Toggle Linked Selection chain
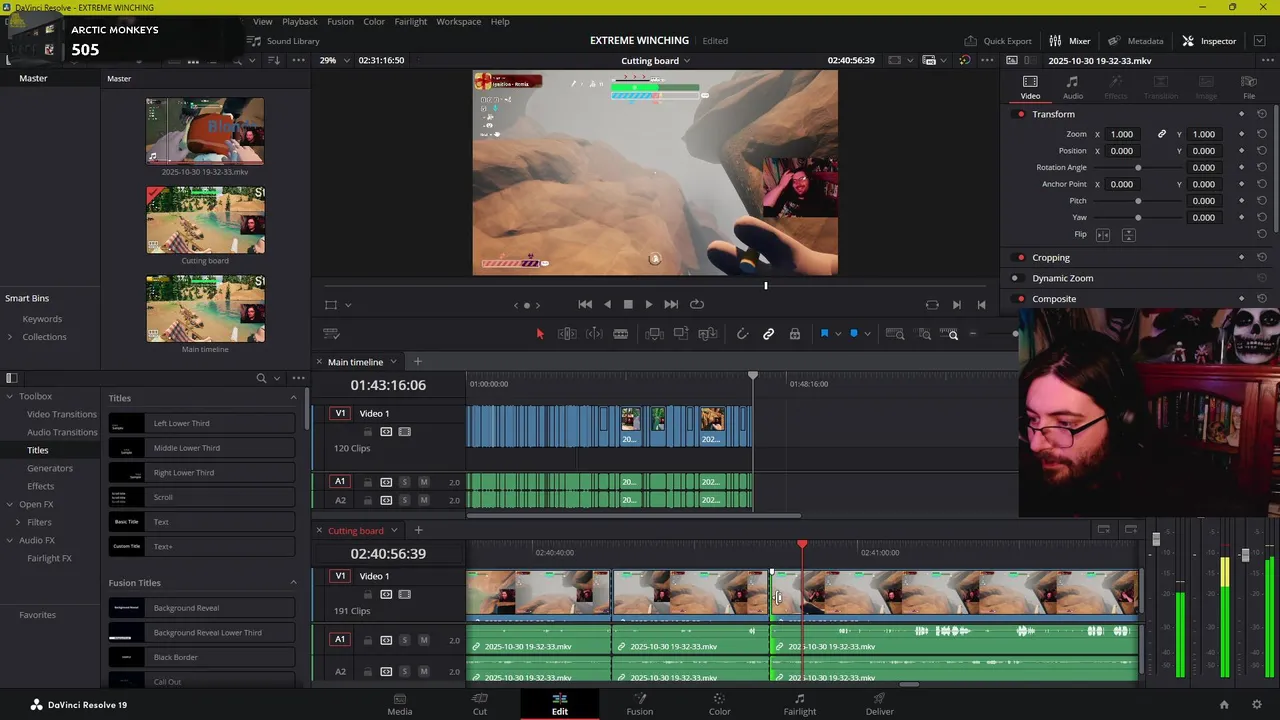The width and height of the screenshot is (1280, 720). [768, 334]
